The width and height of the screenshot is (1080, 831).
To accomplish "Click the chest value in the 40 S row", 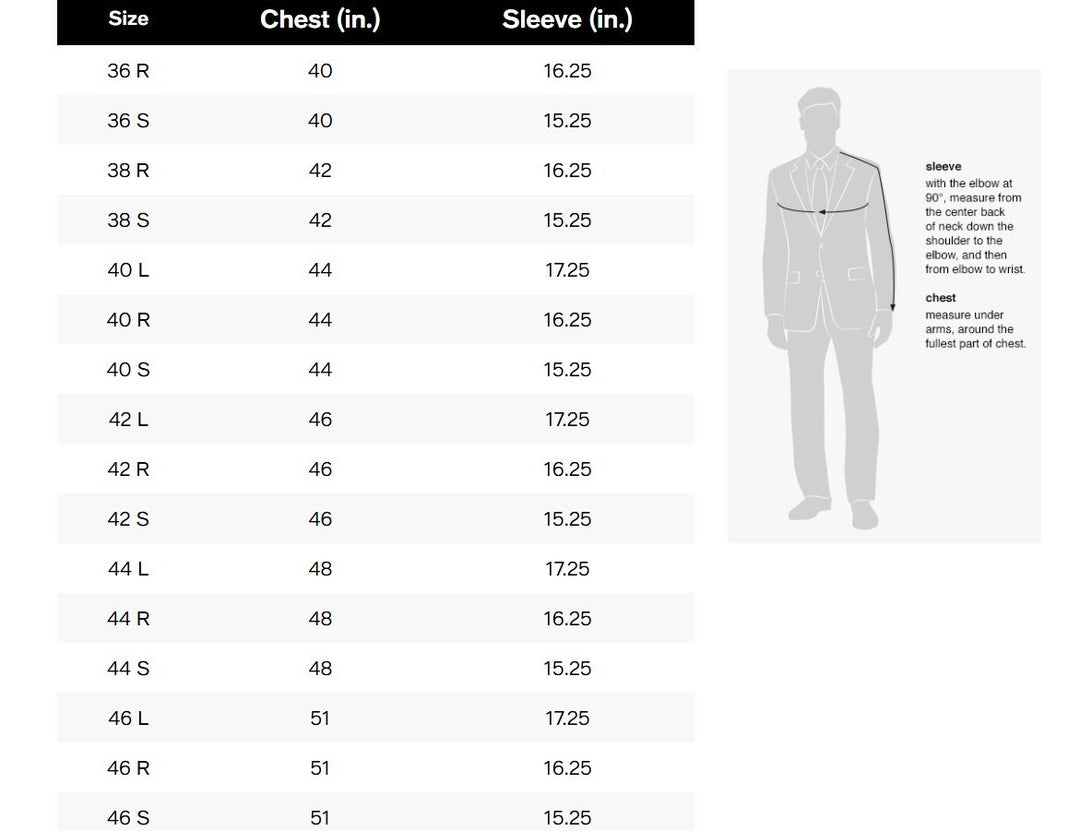I will click(320, 370).
